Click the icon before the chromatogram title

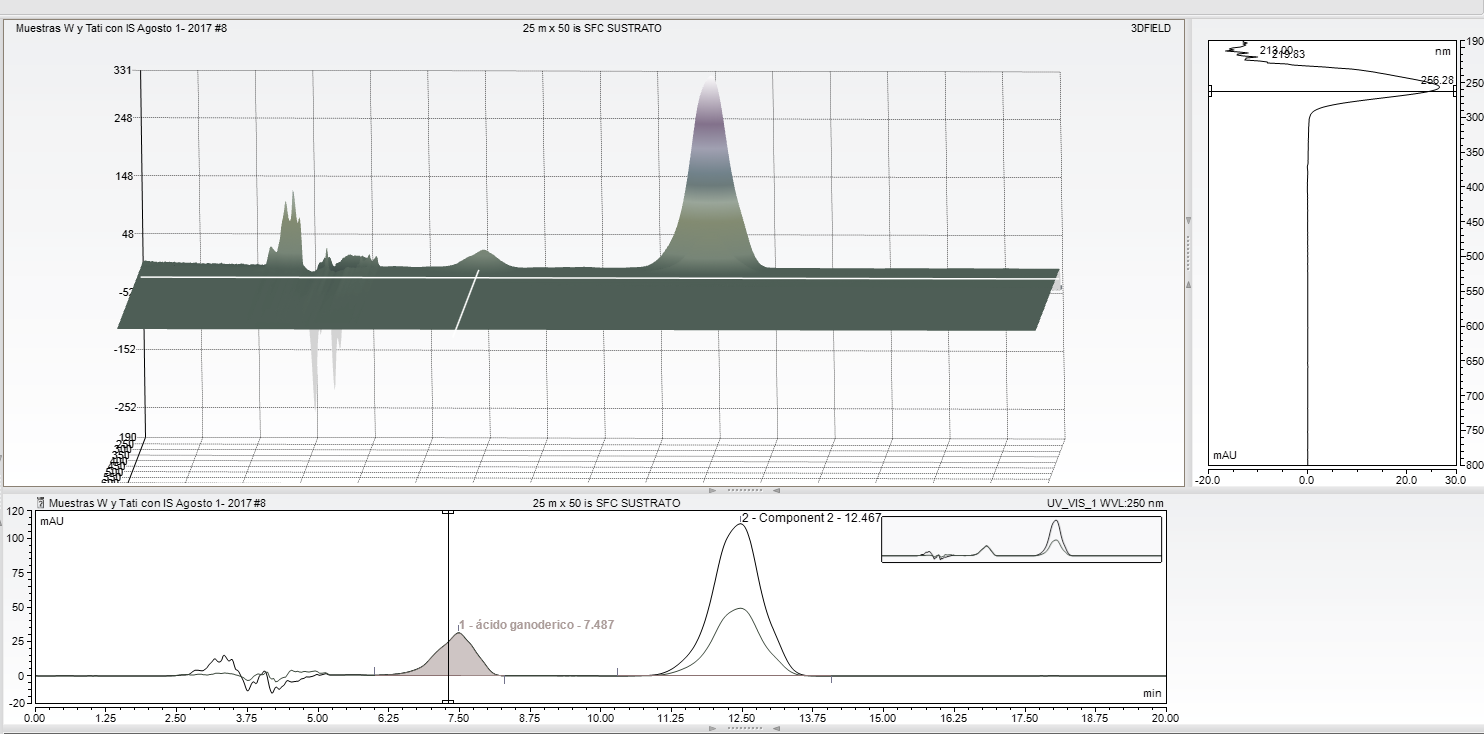pyautogui.click(x=41, y=503)
